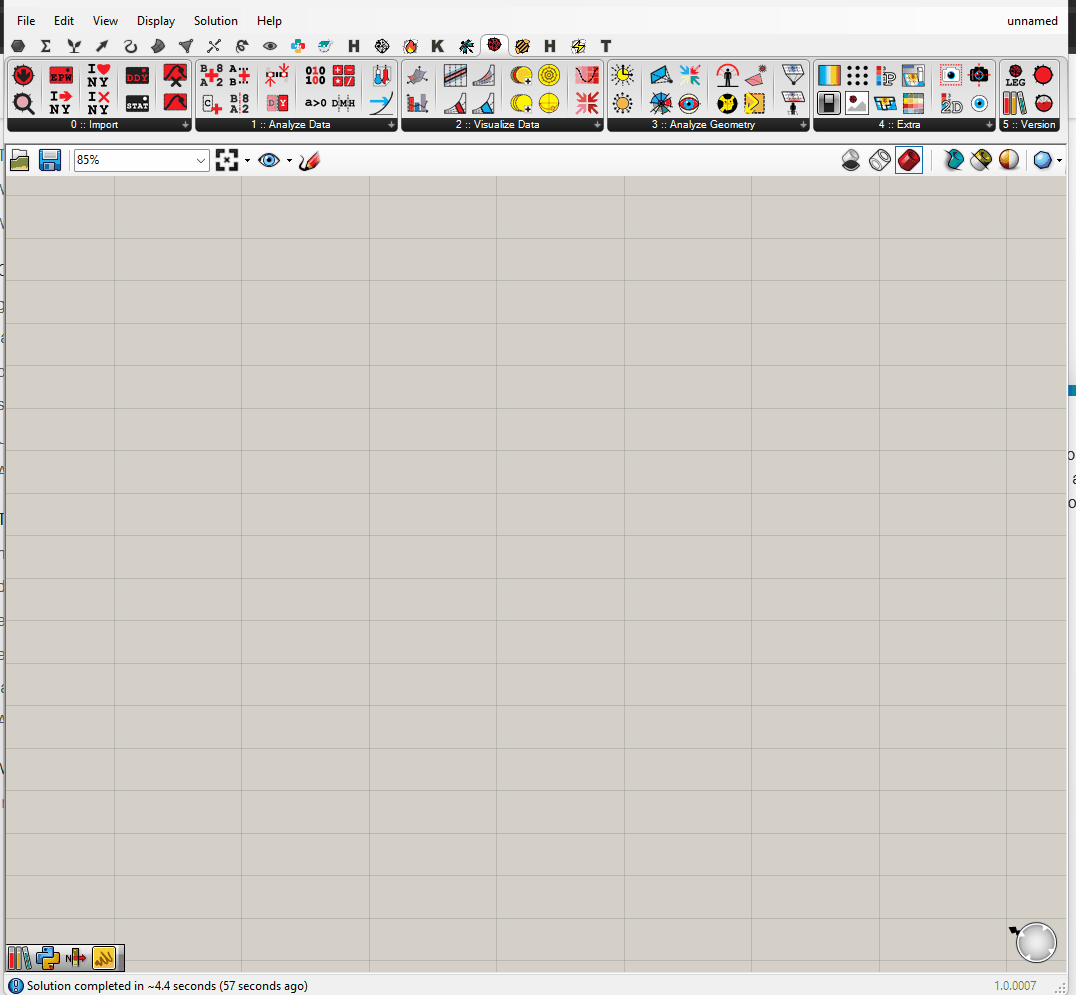Click the a>0 conditional statement icon
Image resolution: width=1076 pixels, height=995 pixels.
click(x=315, y=103)
